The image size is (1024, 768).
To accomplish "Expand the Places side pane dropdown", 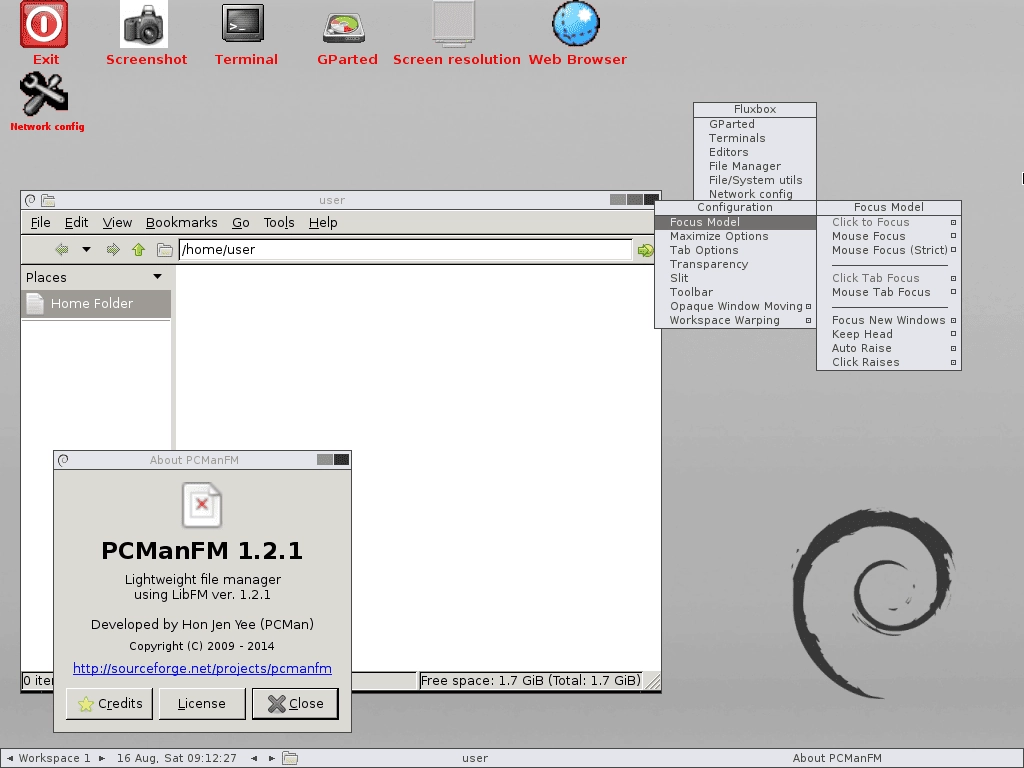I will [157, 277].
